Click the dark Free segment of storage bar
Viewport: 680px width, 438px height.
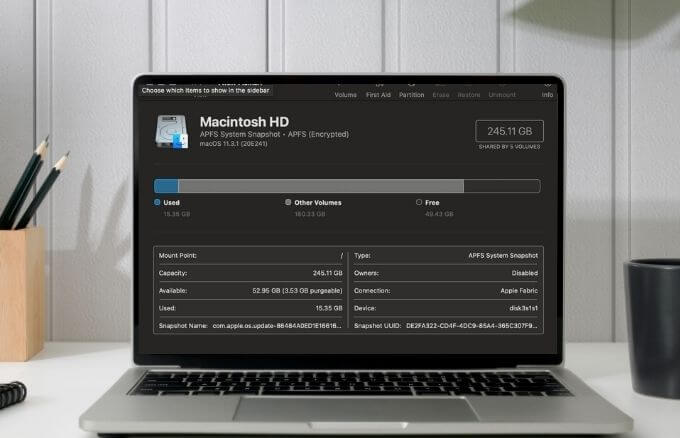502,186
